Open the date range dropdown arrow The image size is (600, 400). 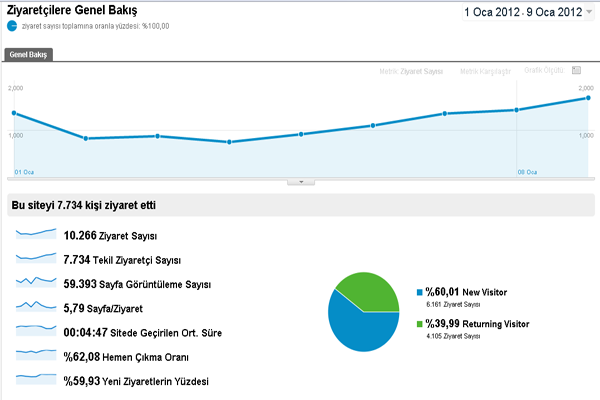pyautogui.click(x=591, y=13)
